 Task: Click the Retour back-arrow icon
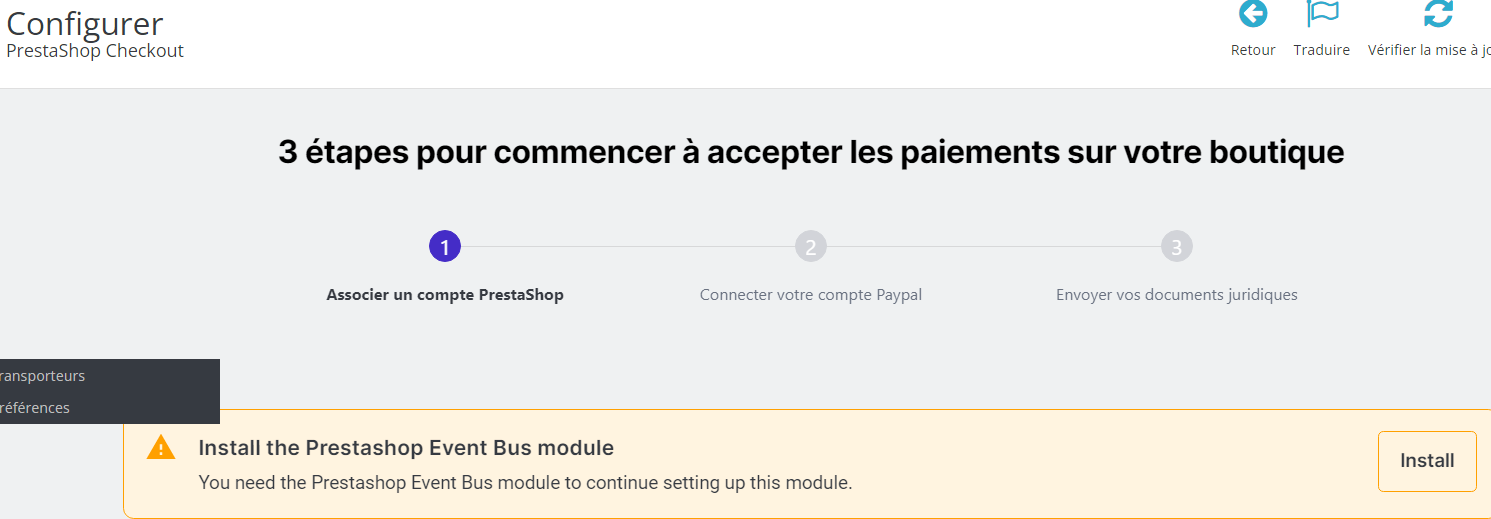[x=1253, y=14]
